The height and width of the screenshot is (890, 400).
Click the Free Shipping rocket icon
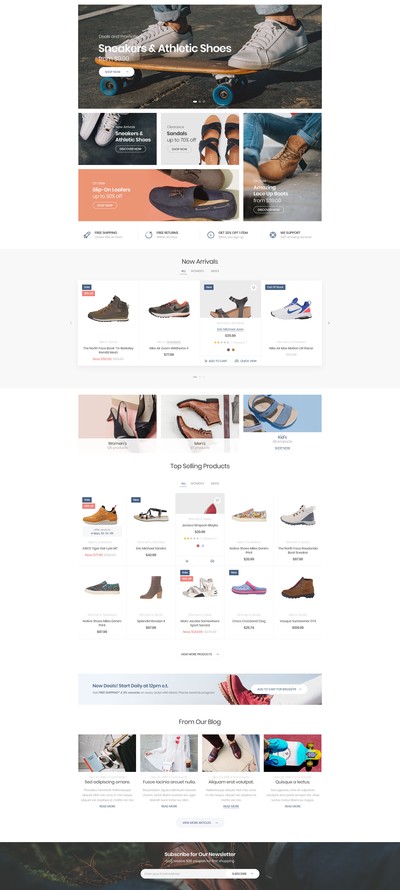pyautogui.click(x=87, y=235)
